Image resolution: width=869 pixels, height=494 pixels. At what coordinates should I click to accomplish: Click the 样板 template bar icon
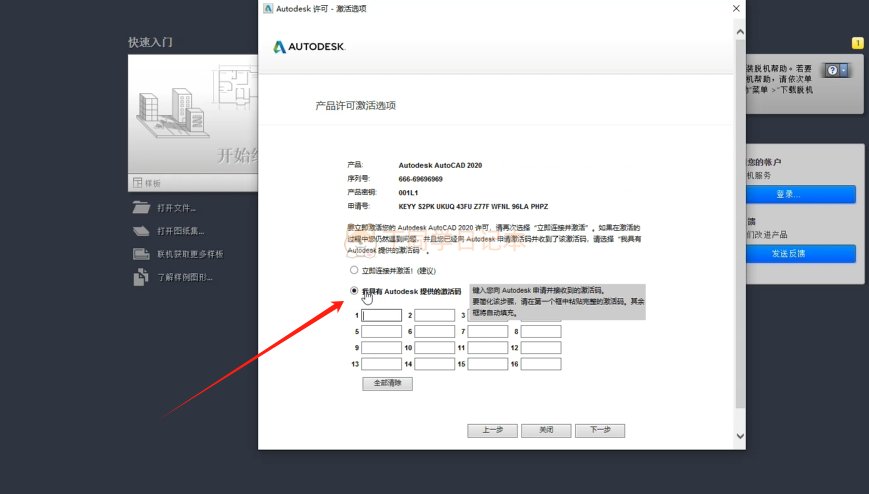coord(137,182)
